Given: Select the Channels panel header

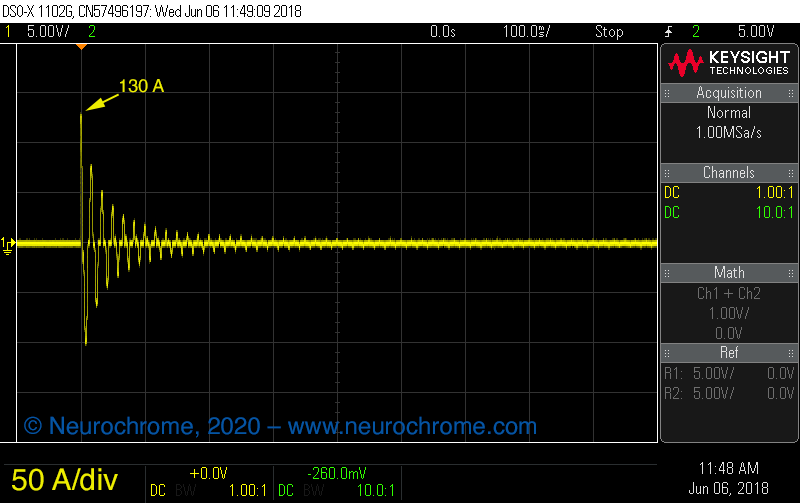Looking at the screenshot, I should click(x=729, y=173).
